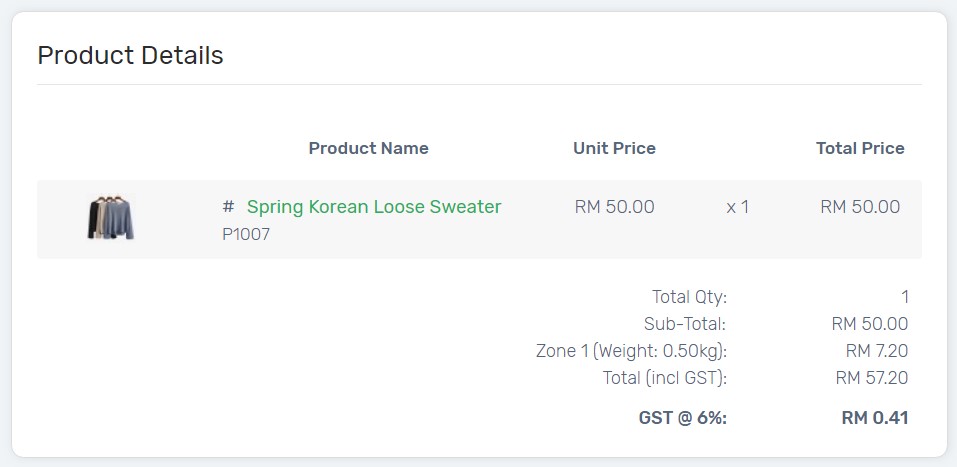957x467 pixels.
Task: Click the Product Details heading
Action: (131, 55)
